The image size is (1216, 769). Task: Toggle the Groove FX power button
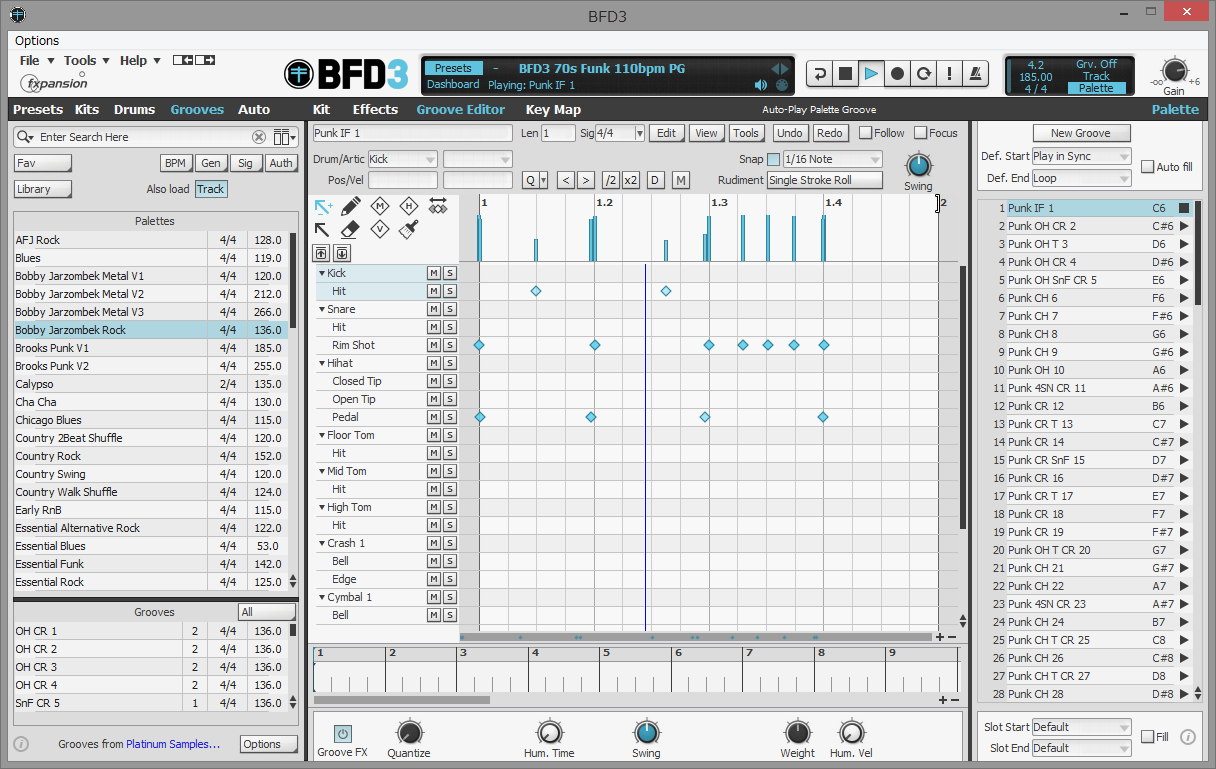(342, 734)
